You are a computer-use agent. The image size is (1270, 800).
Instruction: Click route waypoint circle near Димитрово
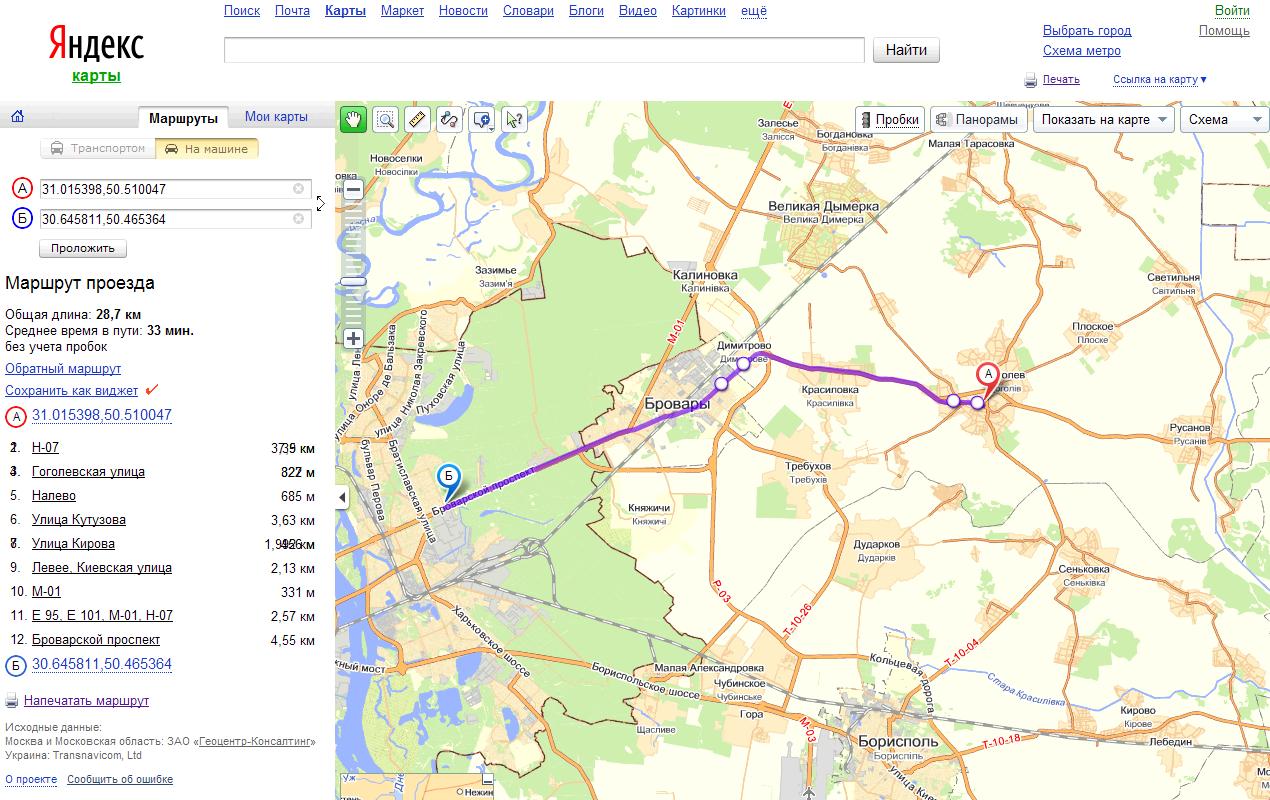click(x=743, y=364)
